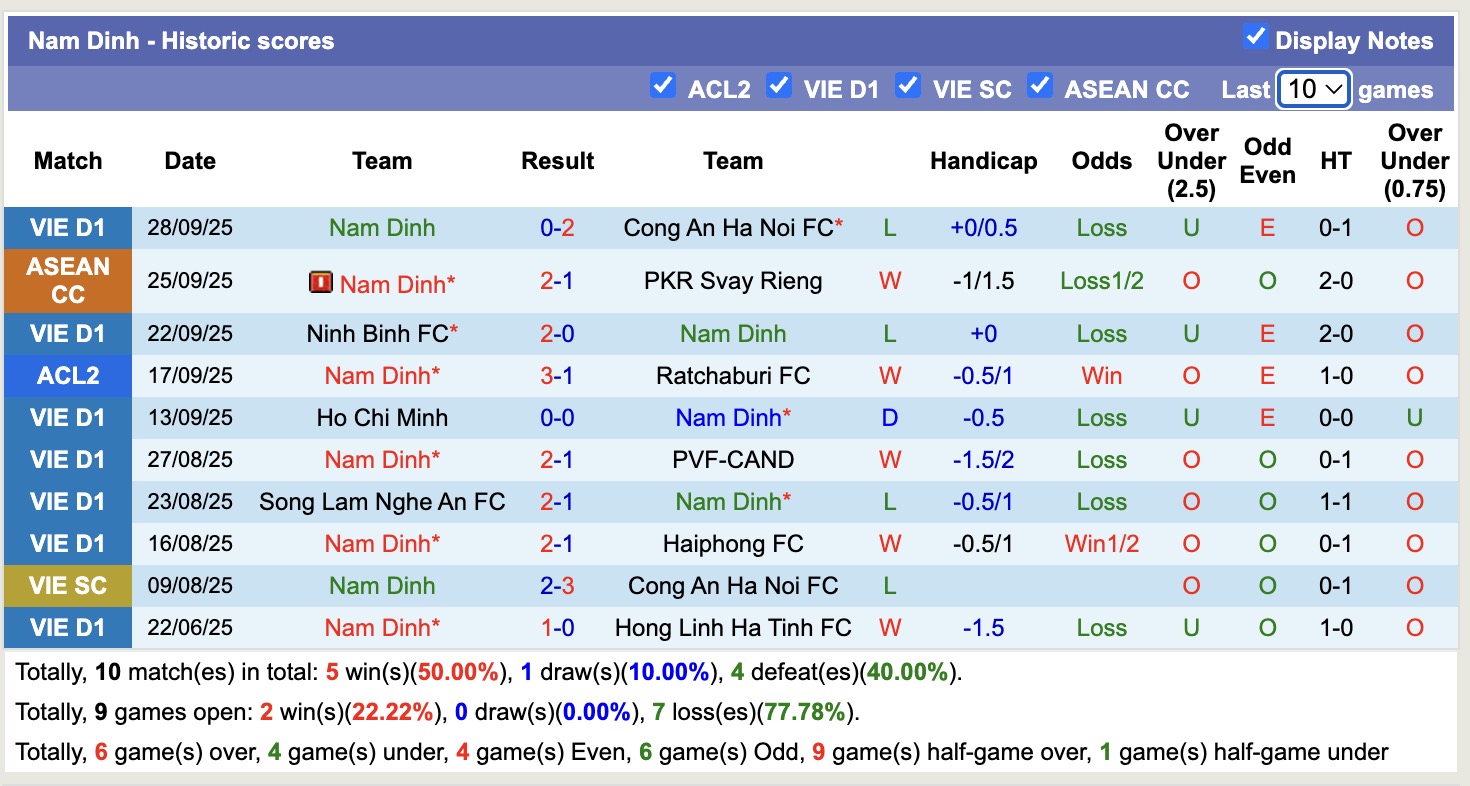1470x786 pixels.
Task: Click the Hong Linh Ha Tinh FC link
Action: pos(731,628)
